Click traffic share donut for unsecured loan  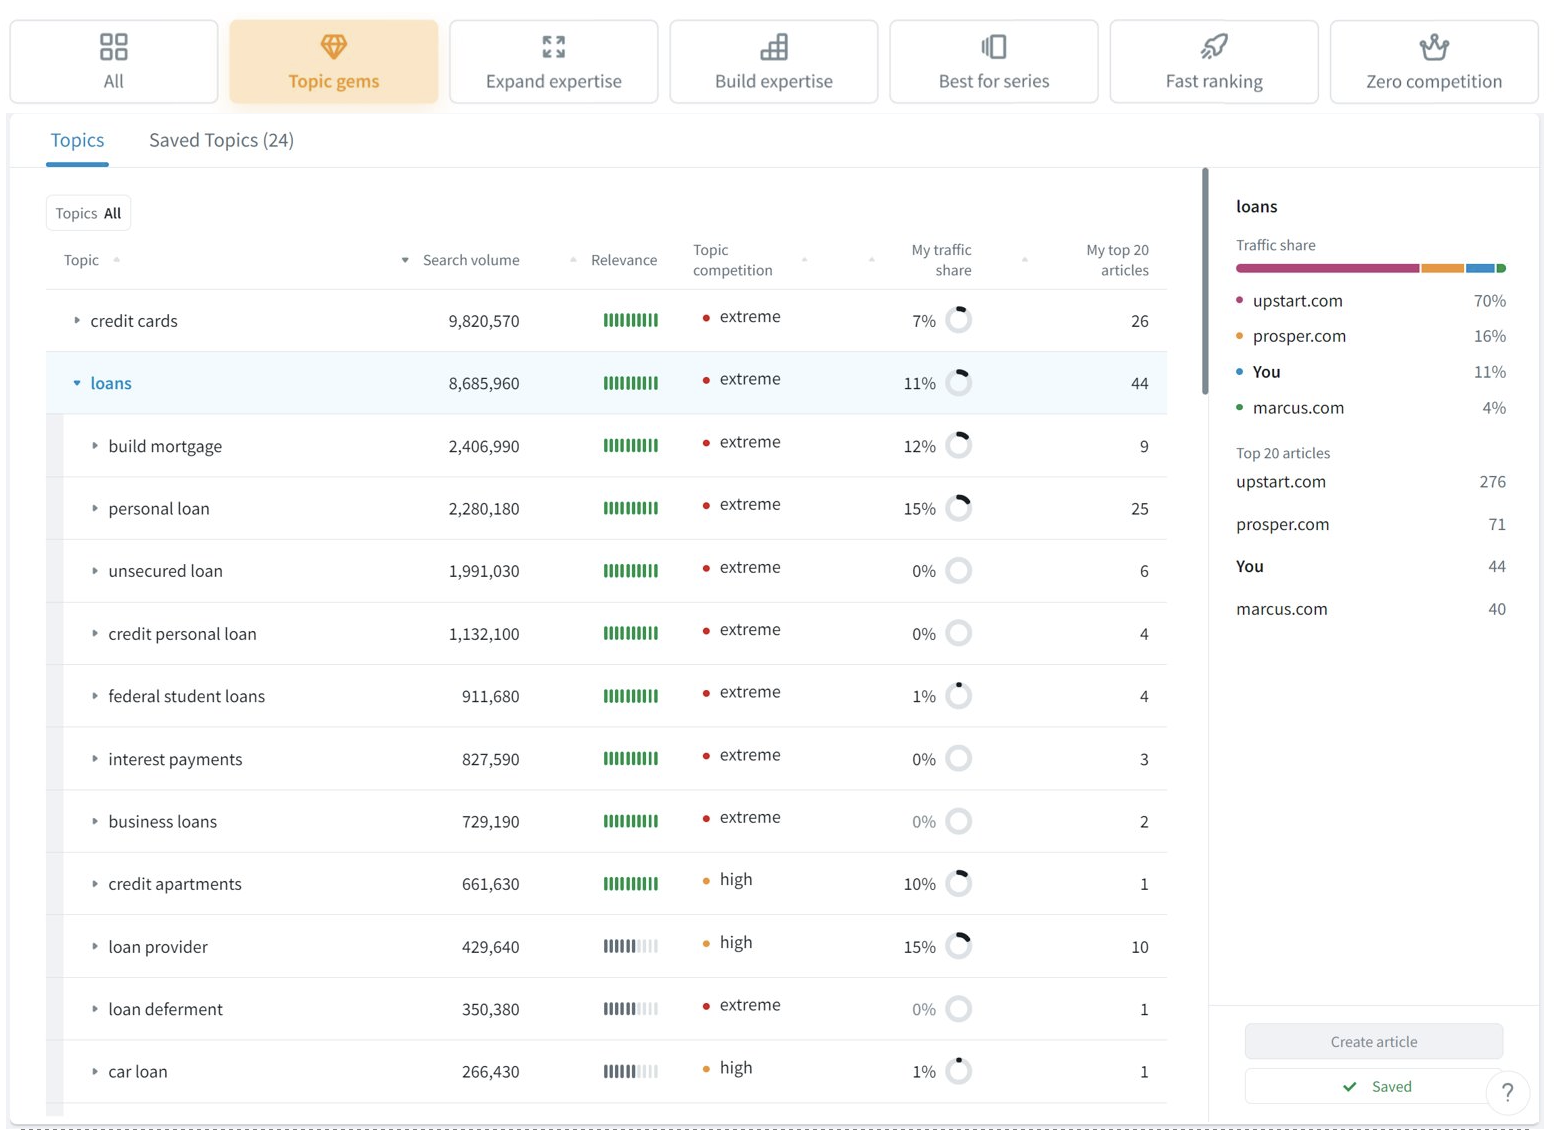coord(958,571)
